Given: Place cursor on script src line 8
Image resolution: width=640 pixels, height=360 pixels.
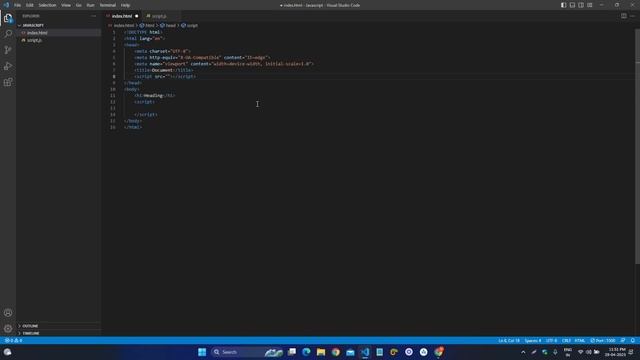Looking at the screenshot, I should coord(165,76).
